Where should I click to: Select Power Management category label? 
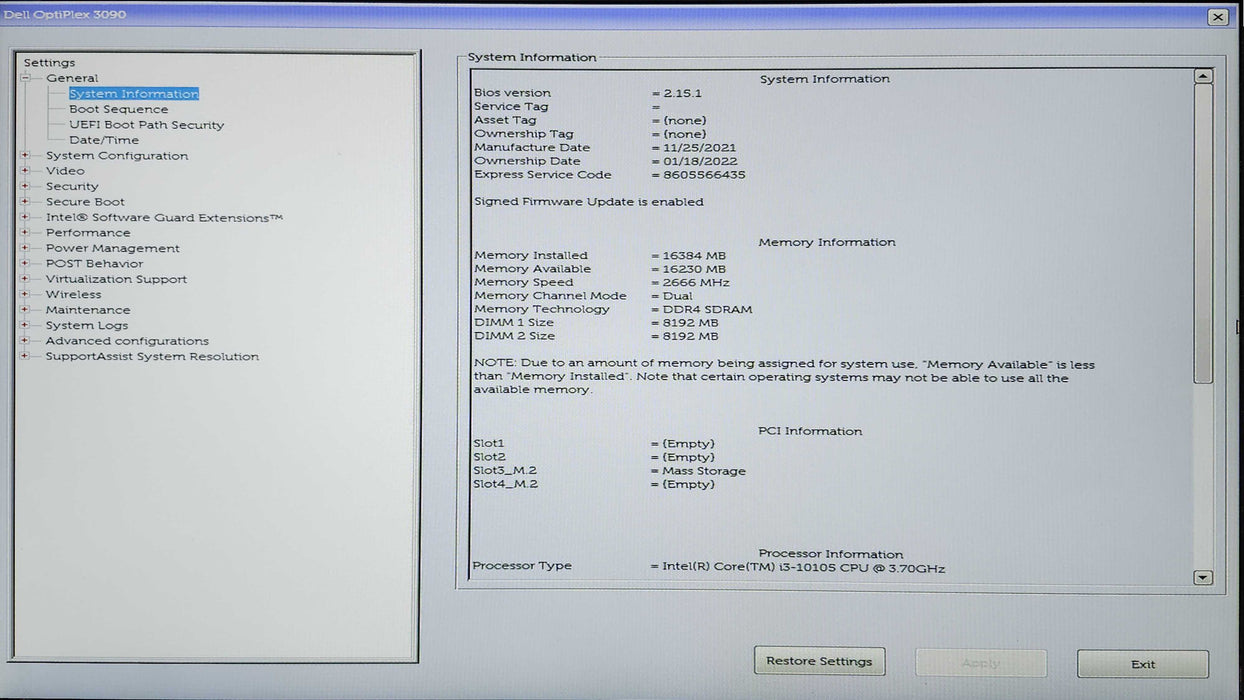tap(113, 248)
